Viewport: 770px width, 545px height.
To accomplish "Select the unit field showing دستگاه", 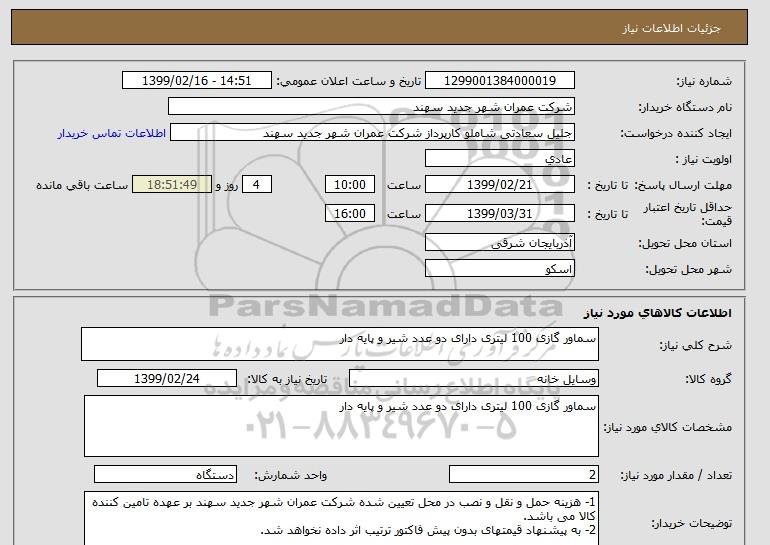I will pyautogui.click(x=165, y=475).
